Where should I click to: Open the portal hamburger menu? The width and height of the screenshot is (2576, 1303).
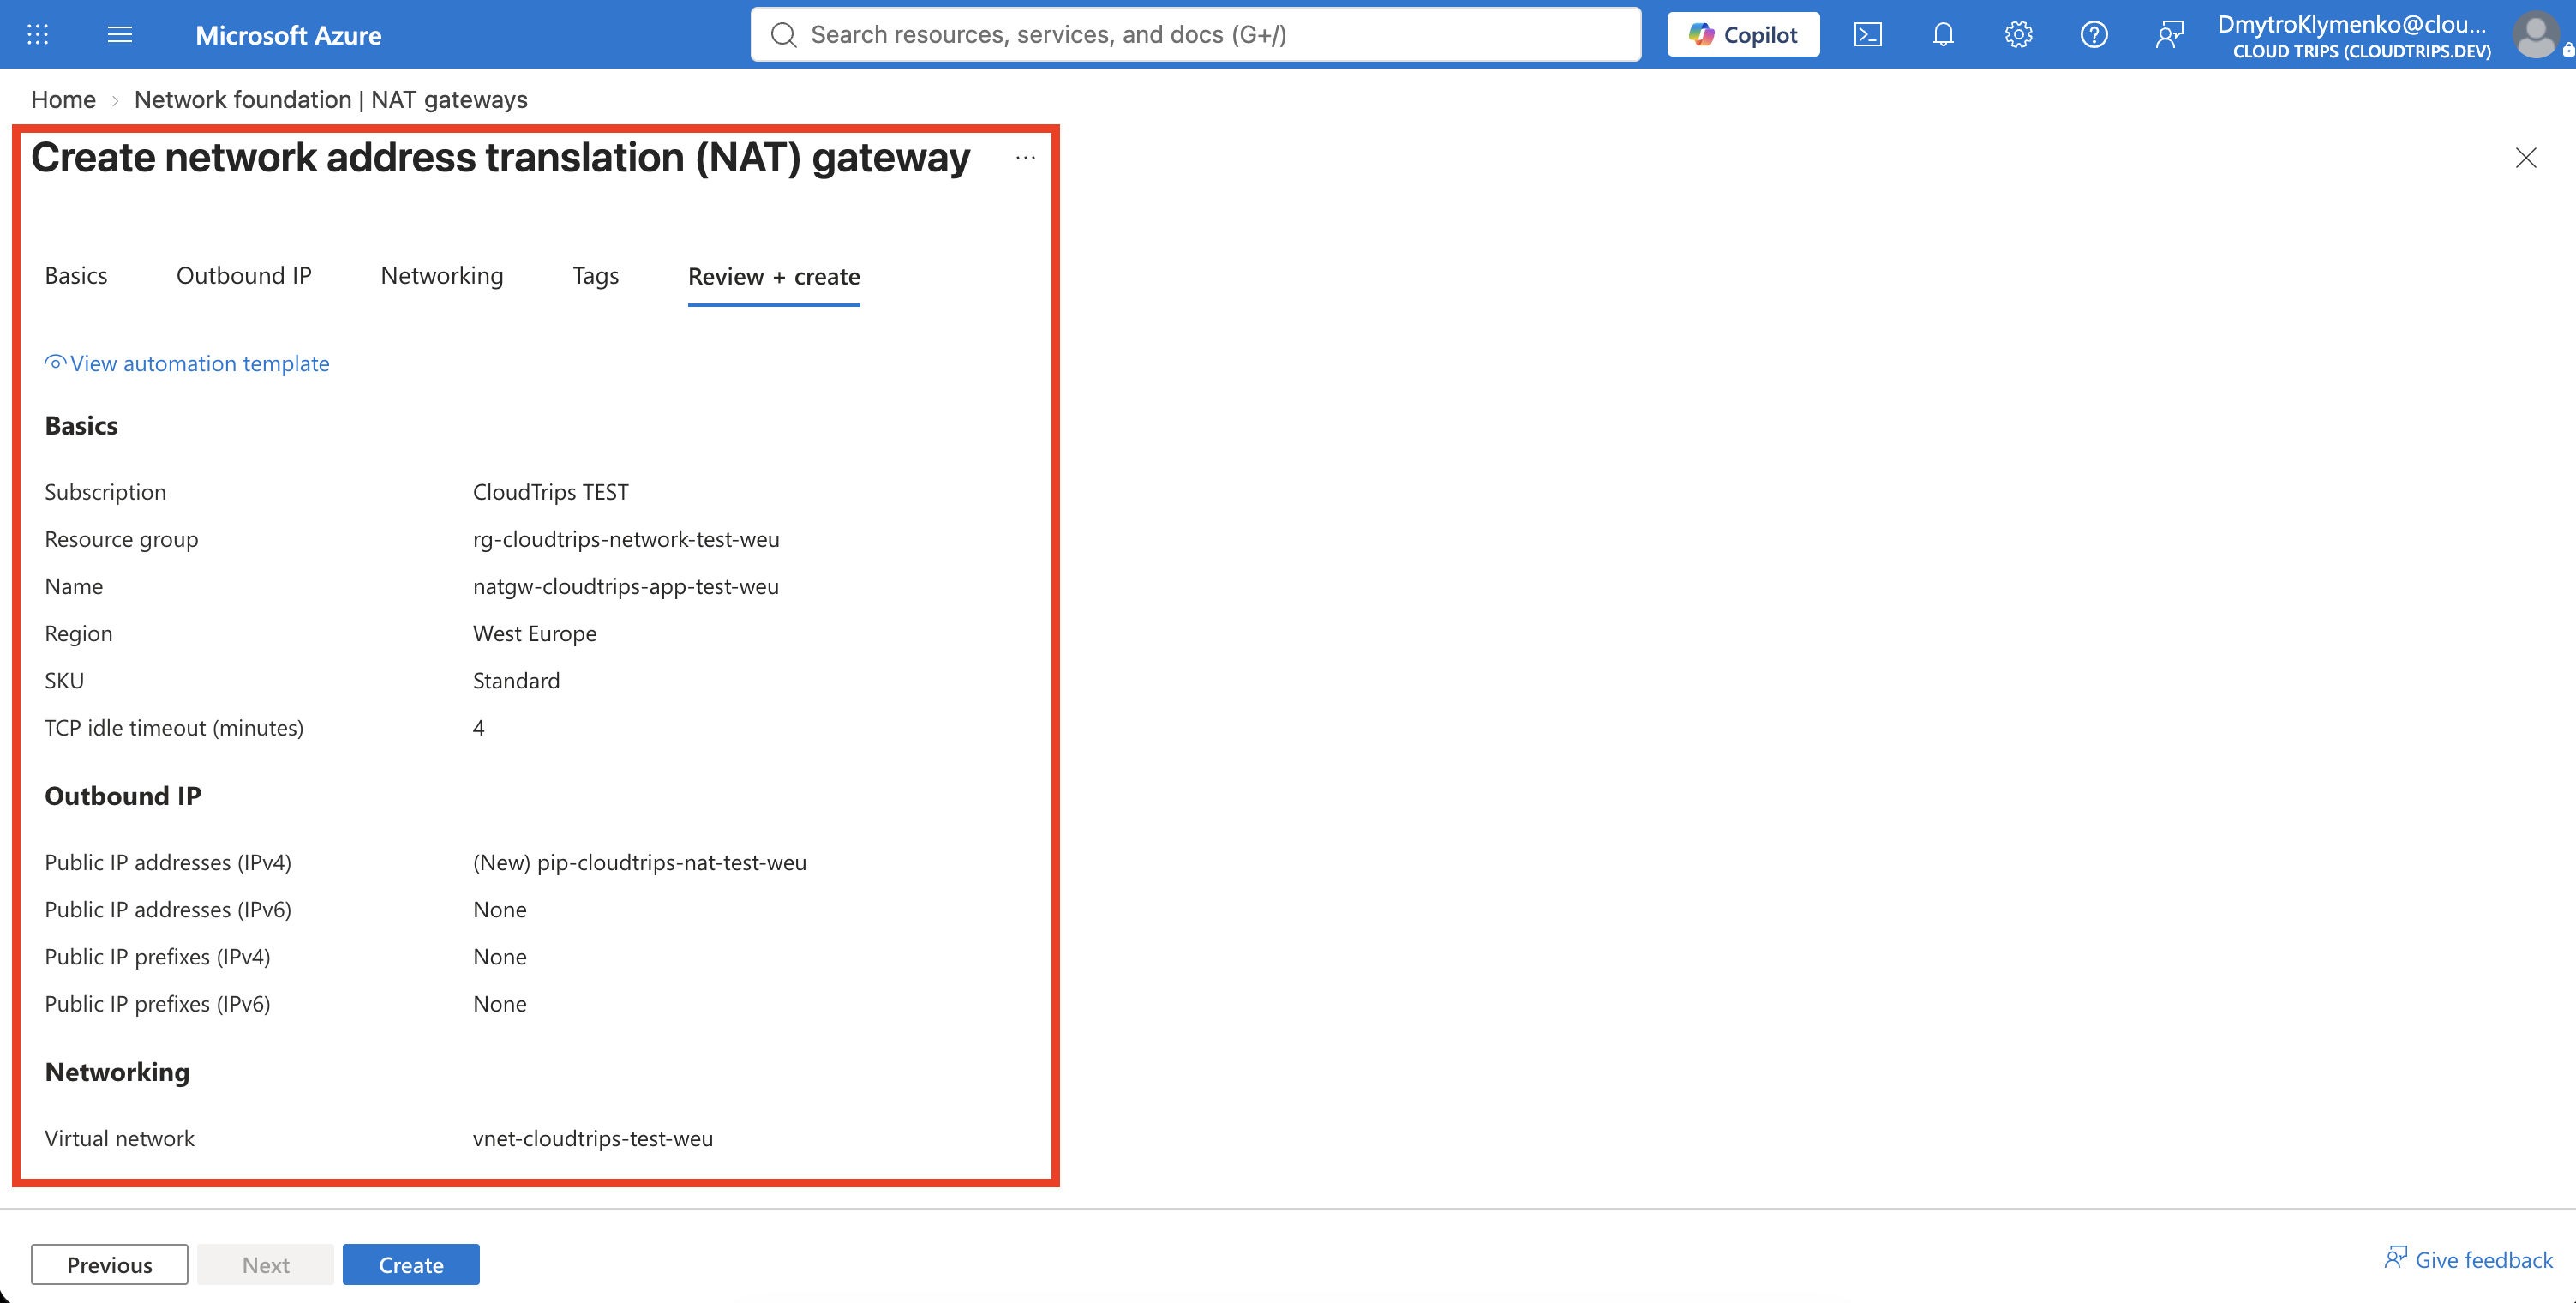tap(120, 35)
